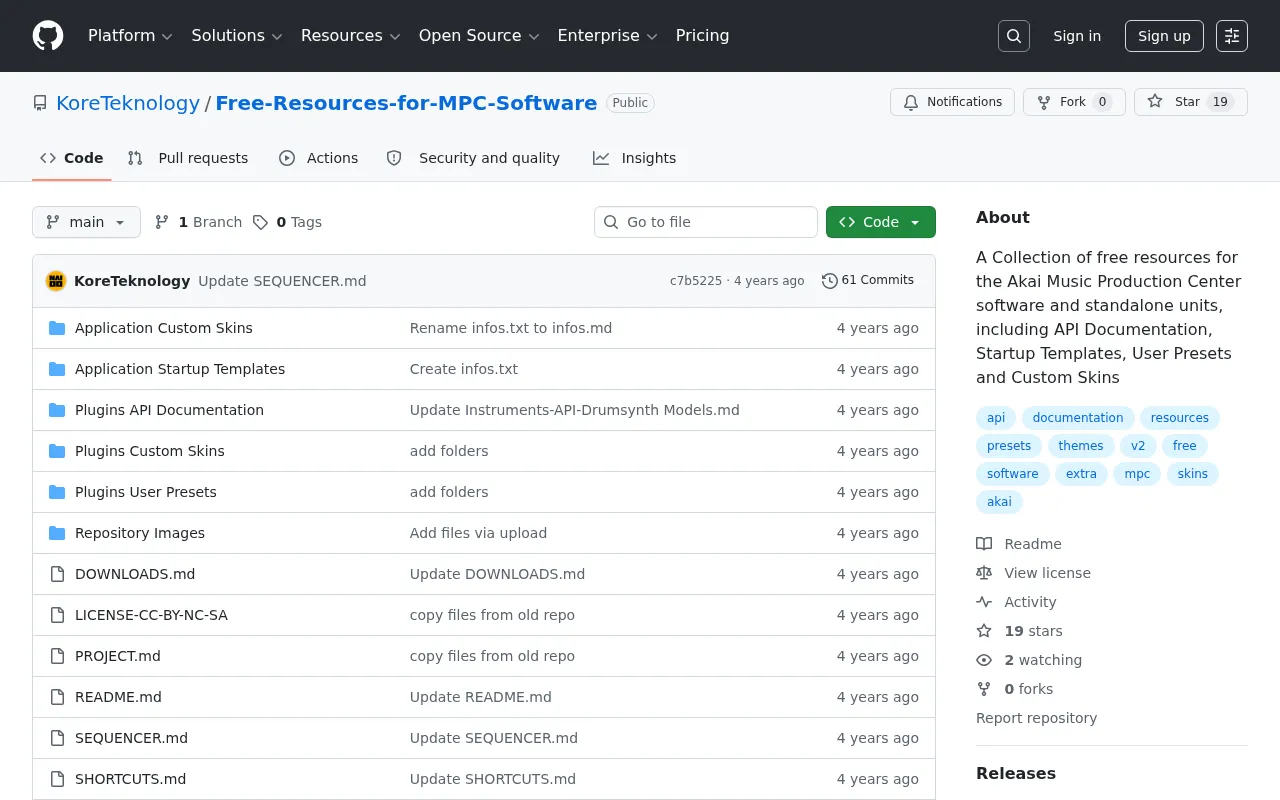The image size is (1280, 800).
Task: Star the repository with the Star button
Action: (x=1190, y=102)
